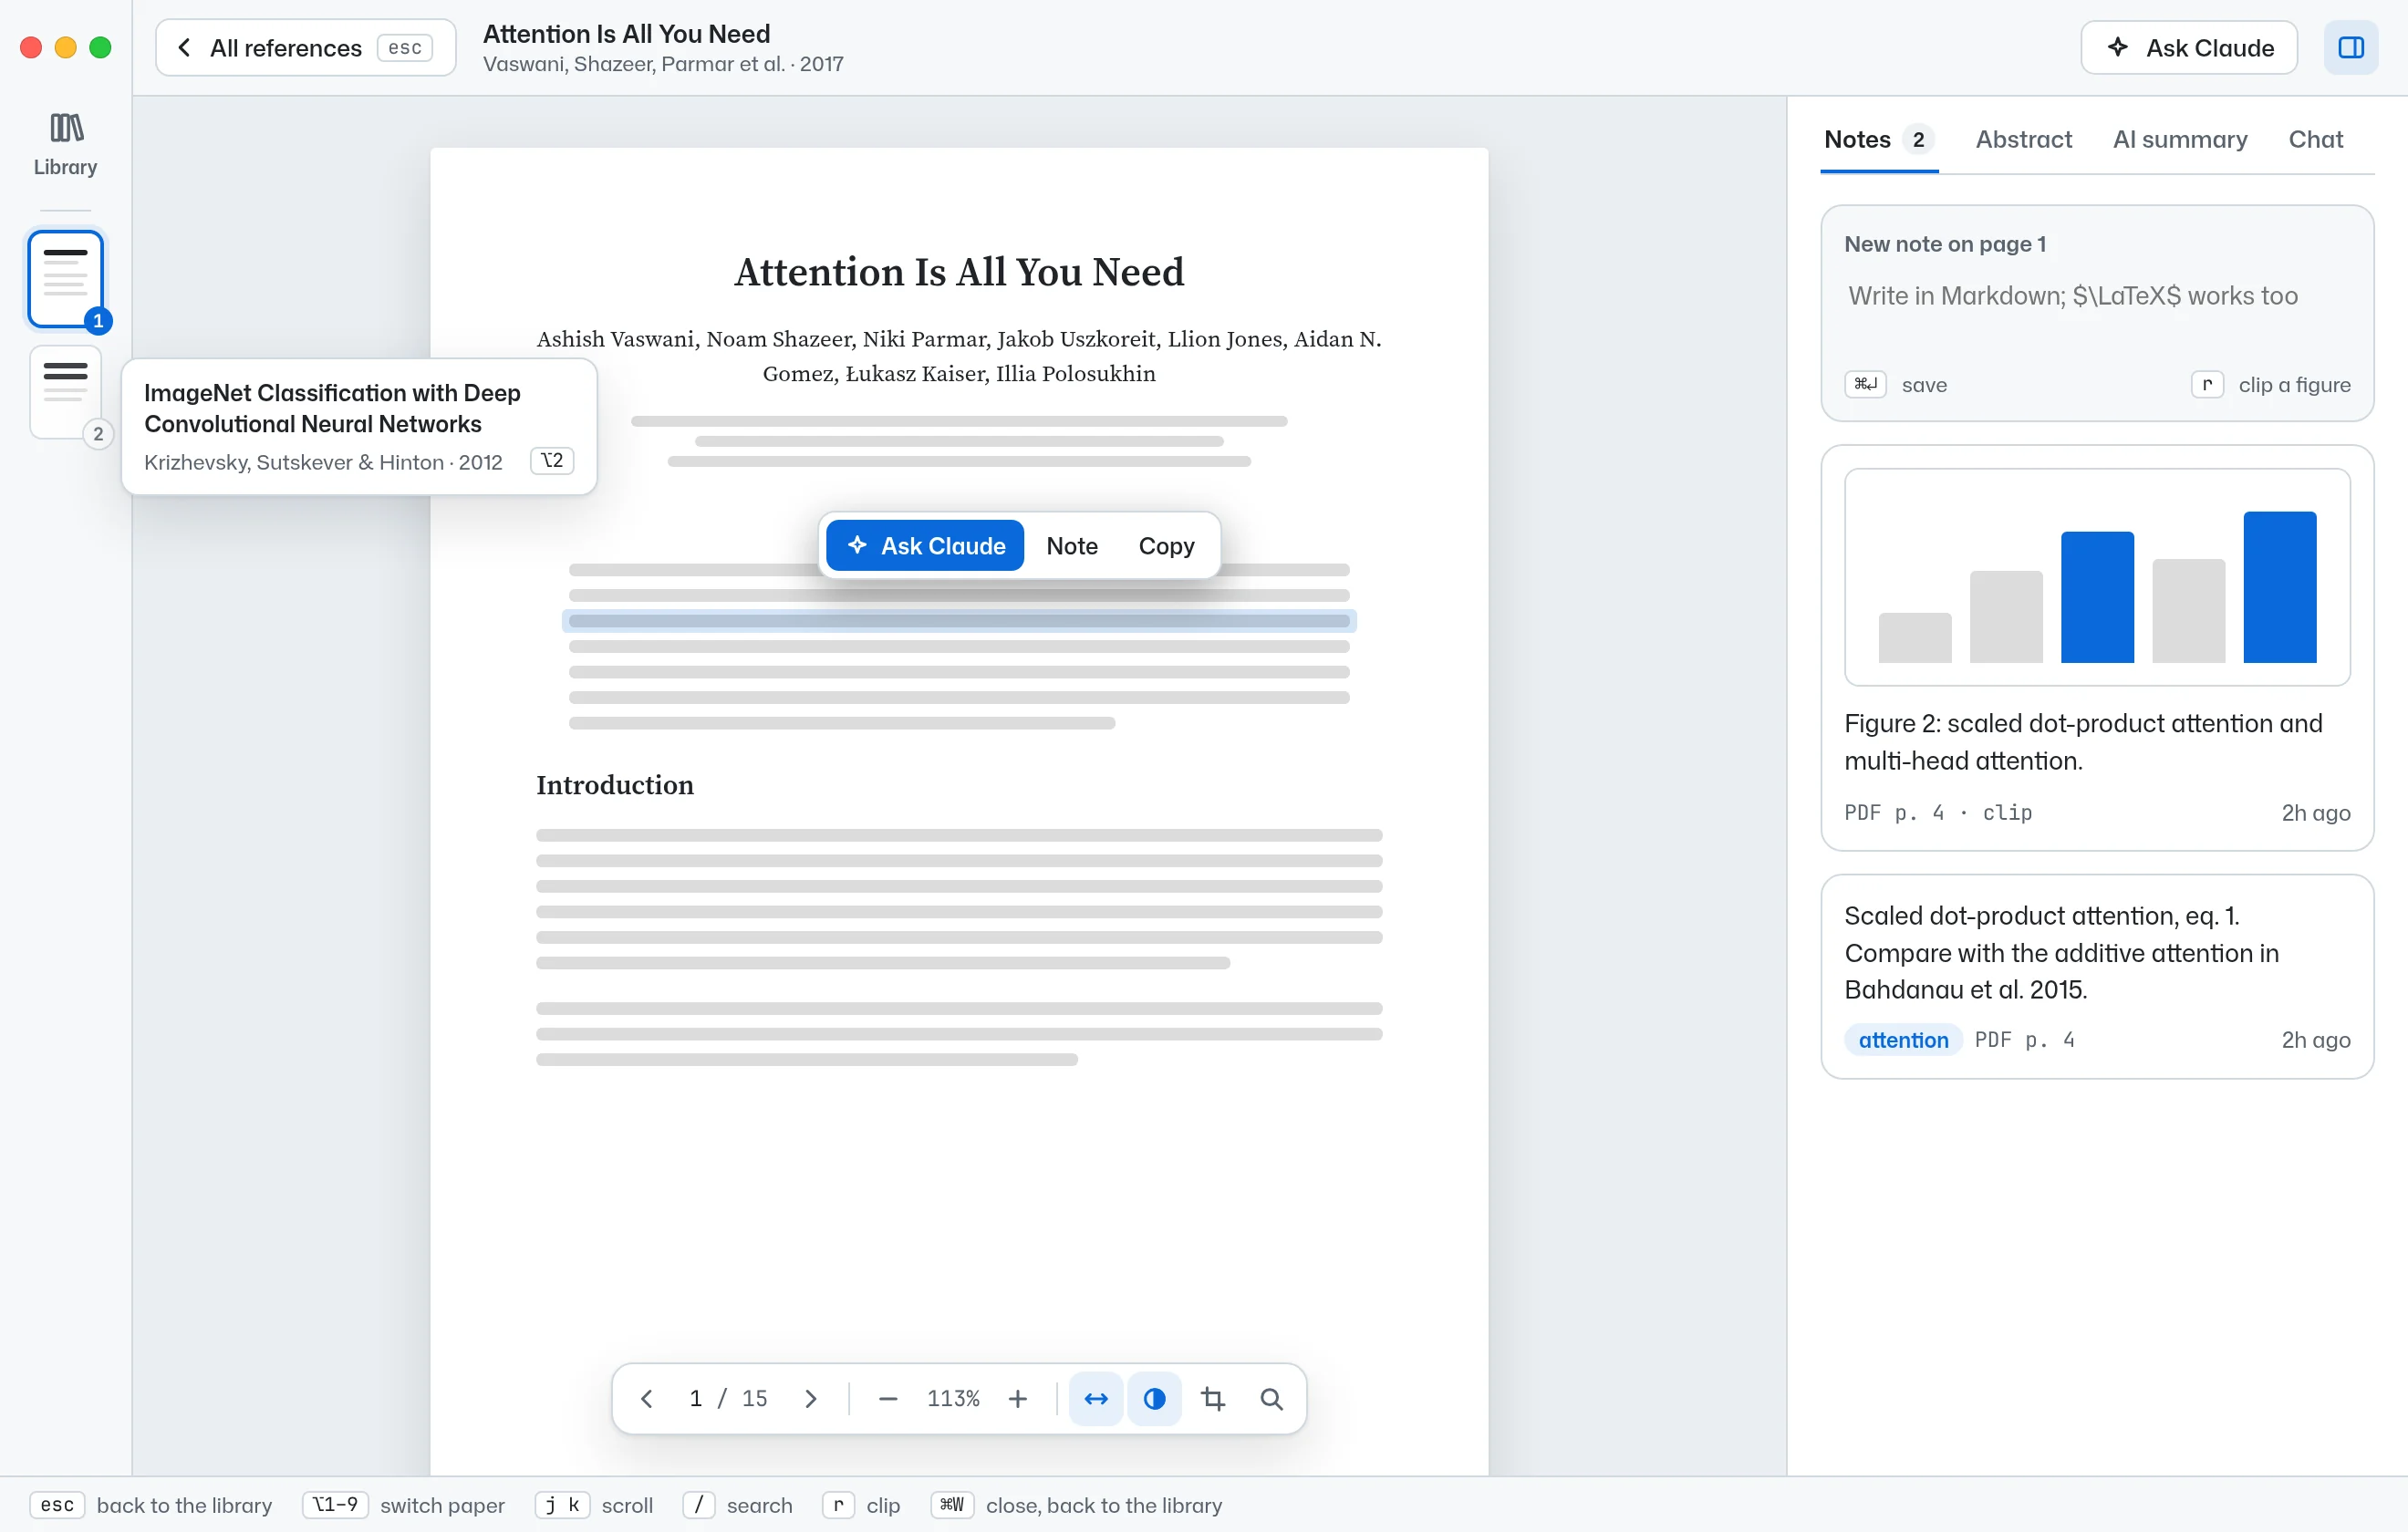Click the j k scroll shortcut hint
Viewport: 2408px width, 1532px height.
tap(594, 1505)
